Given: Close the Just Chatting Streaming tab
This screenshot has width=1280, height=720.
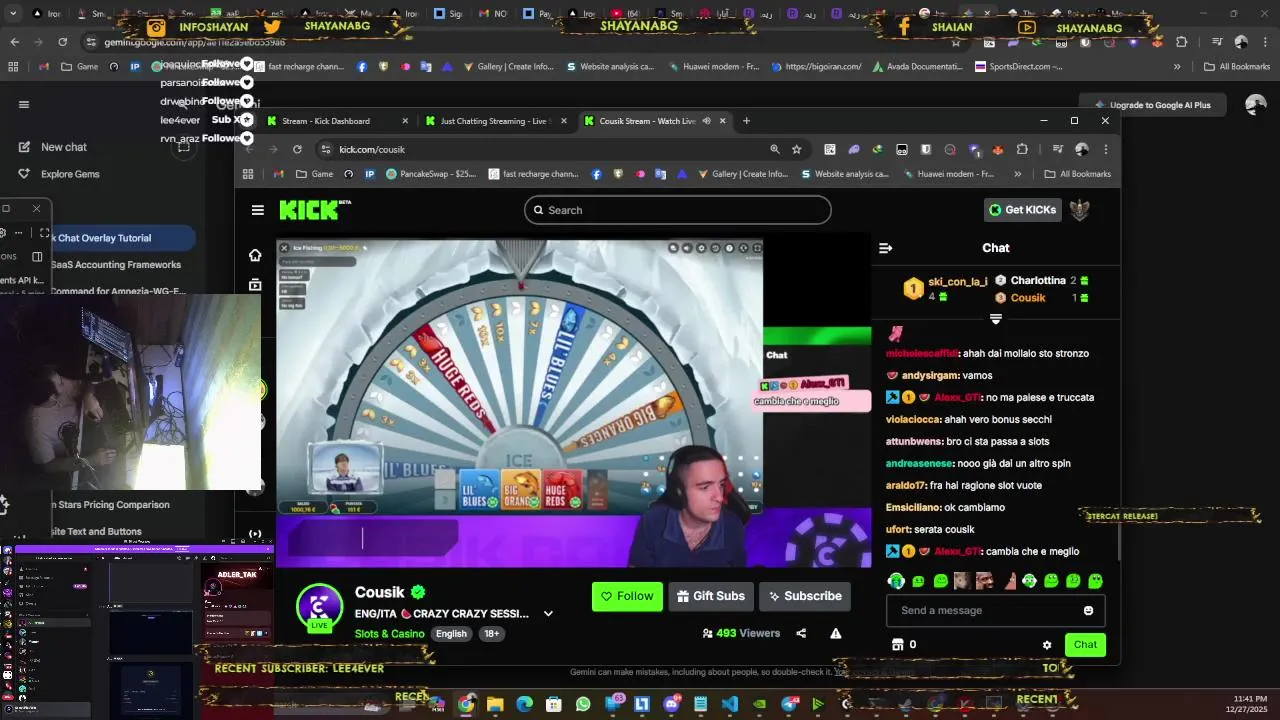Looking at the screenshot, I should tap(563, 121).
